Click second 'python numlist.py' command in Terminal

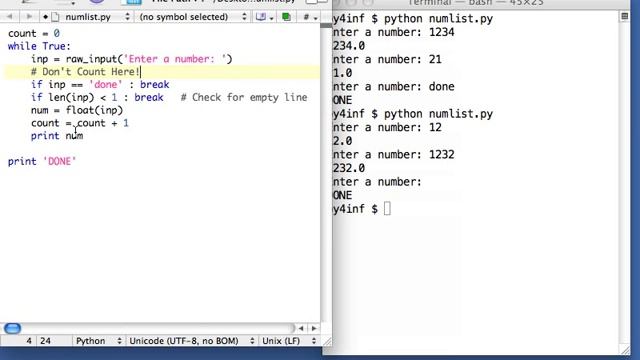[x=438, y=114]
